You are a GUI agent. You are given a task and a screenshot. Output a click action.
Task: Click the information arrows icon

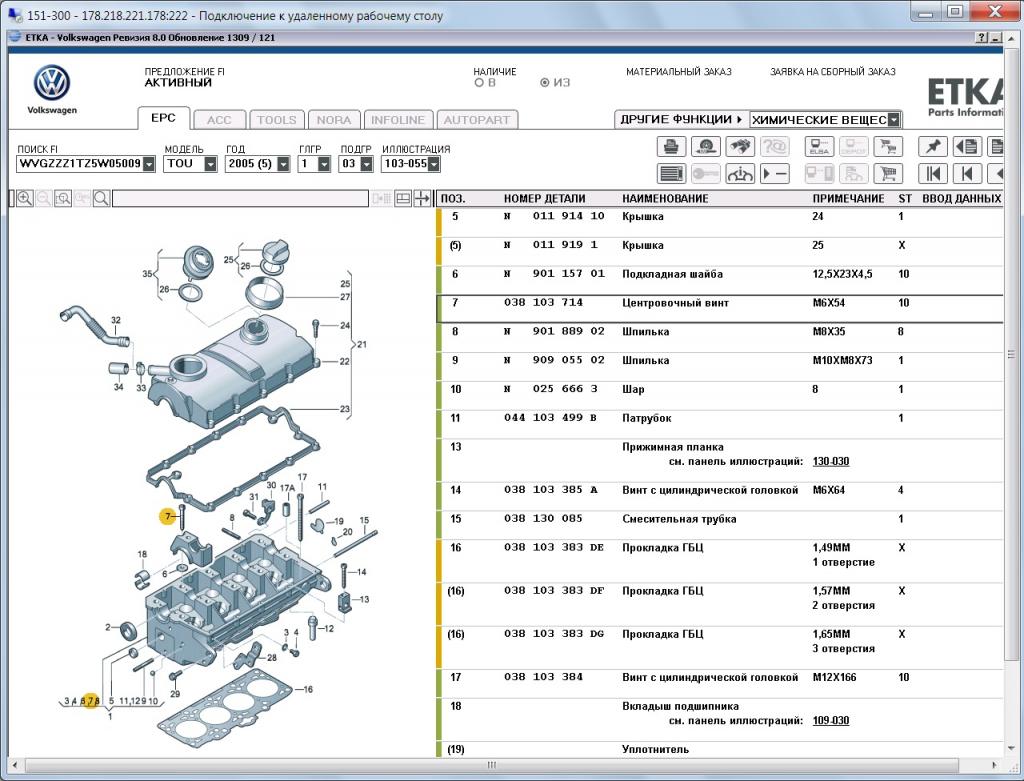tap(739, 174)
